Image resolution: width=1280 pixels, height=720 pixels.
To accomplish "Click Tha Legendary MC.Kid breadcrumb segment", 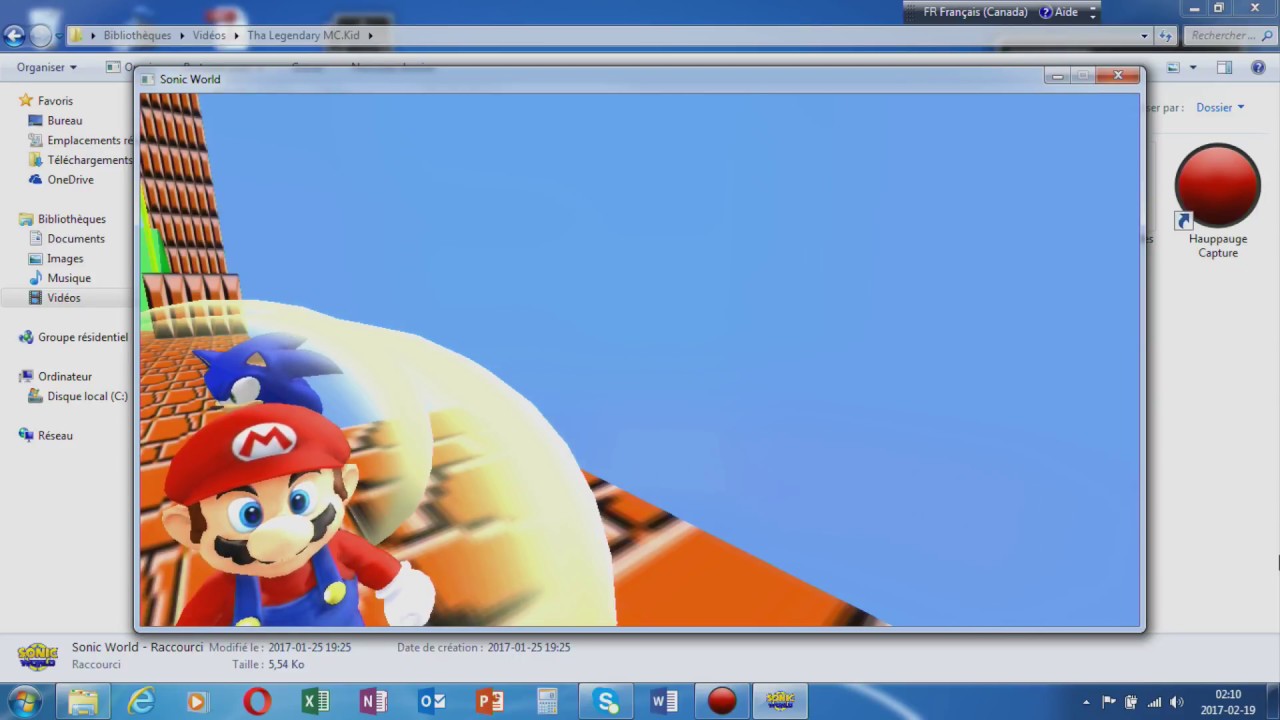I will 303,36.
